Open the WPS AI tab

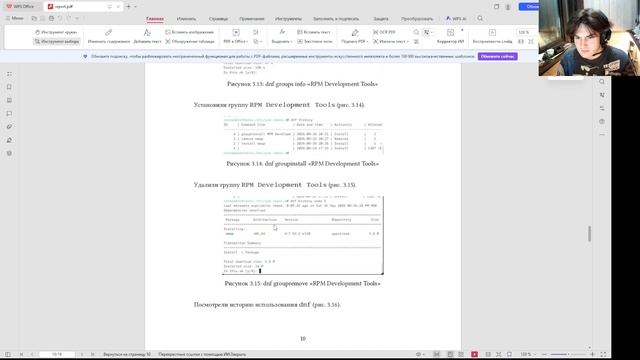(x=456, y=19)
